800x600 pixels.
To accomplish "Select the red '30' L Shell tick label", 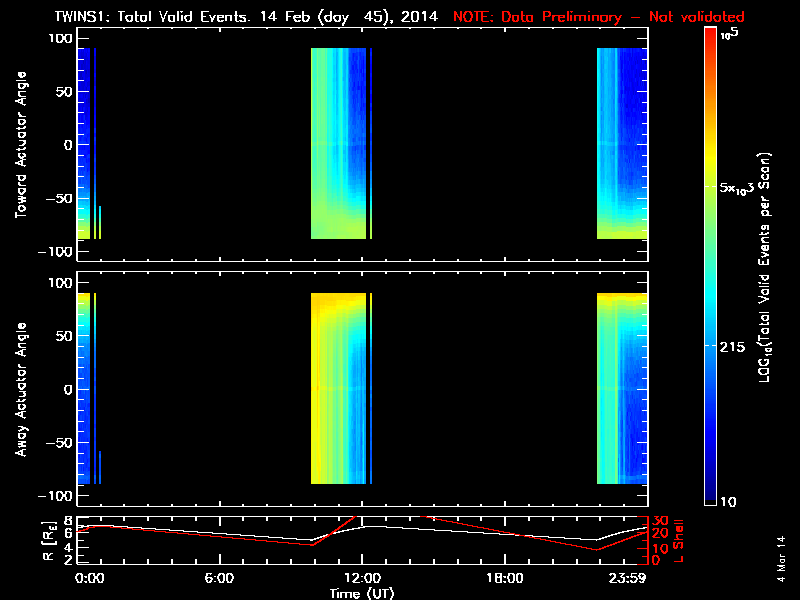I will click(660, 521).
